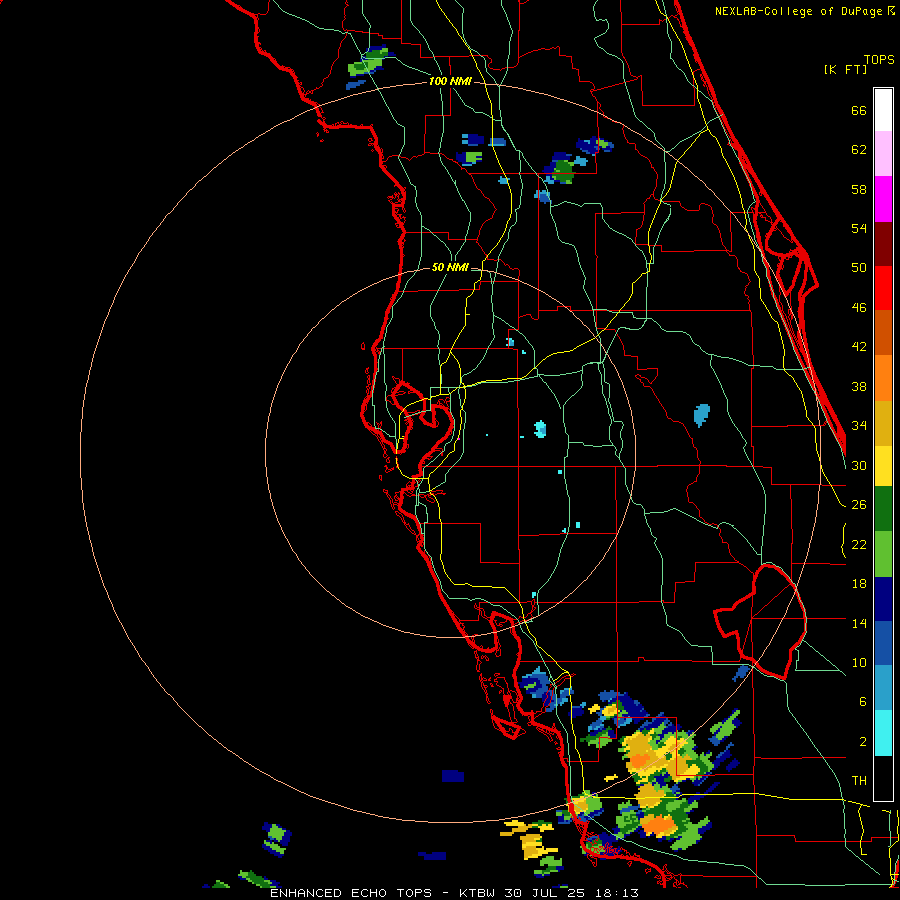Click the gold legend color block
Viewport: 900px width, 900px height.
click(883, 423)
